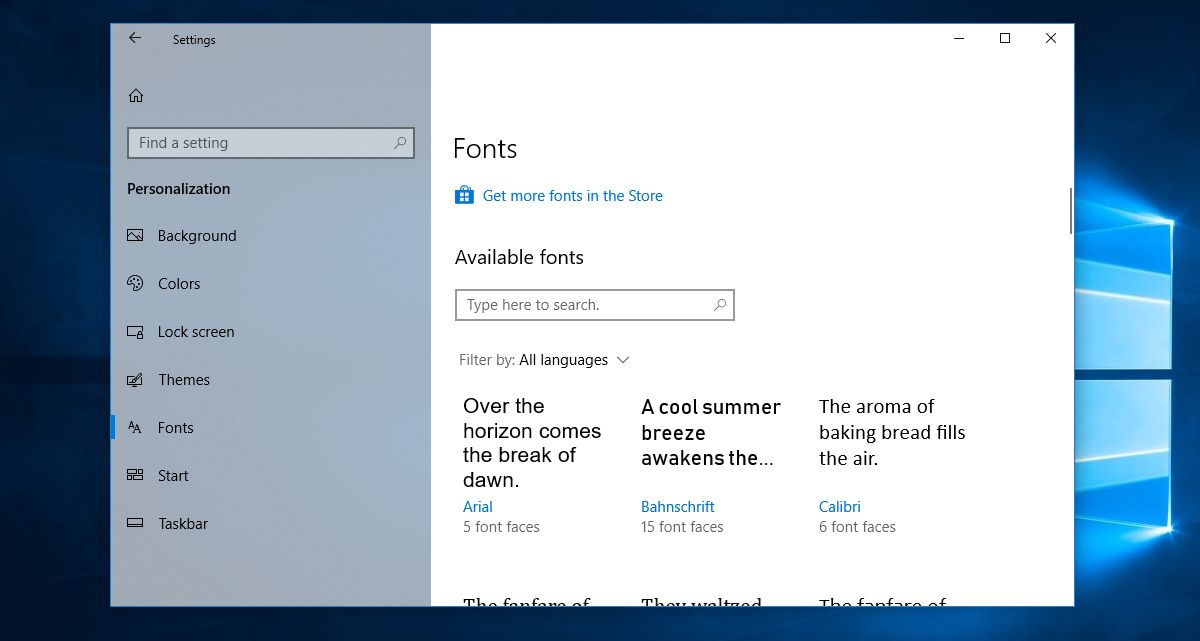Go back with the Settings back arrow

(135, 38)
